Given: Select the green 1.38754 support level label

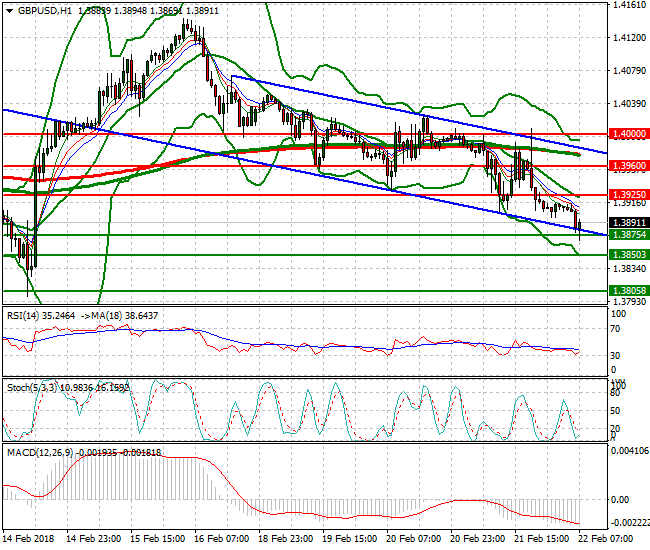Looking at the screenshot, I should pos(629,235).
